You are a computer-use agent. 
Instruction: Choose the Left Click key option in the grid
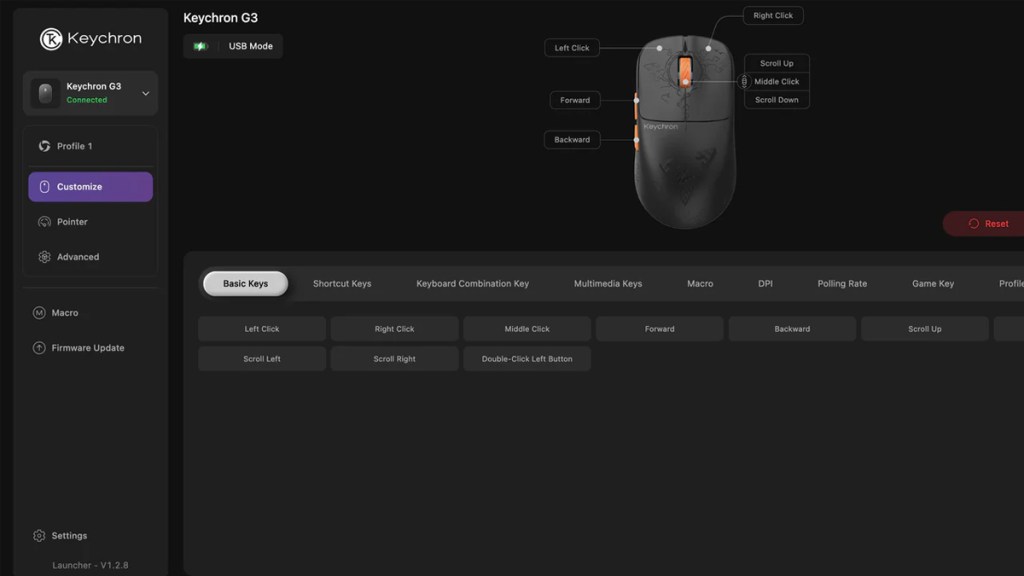pyautogui.click(x=262, y=329)
